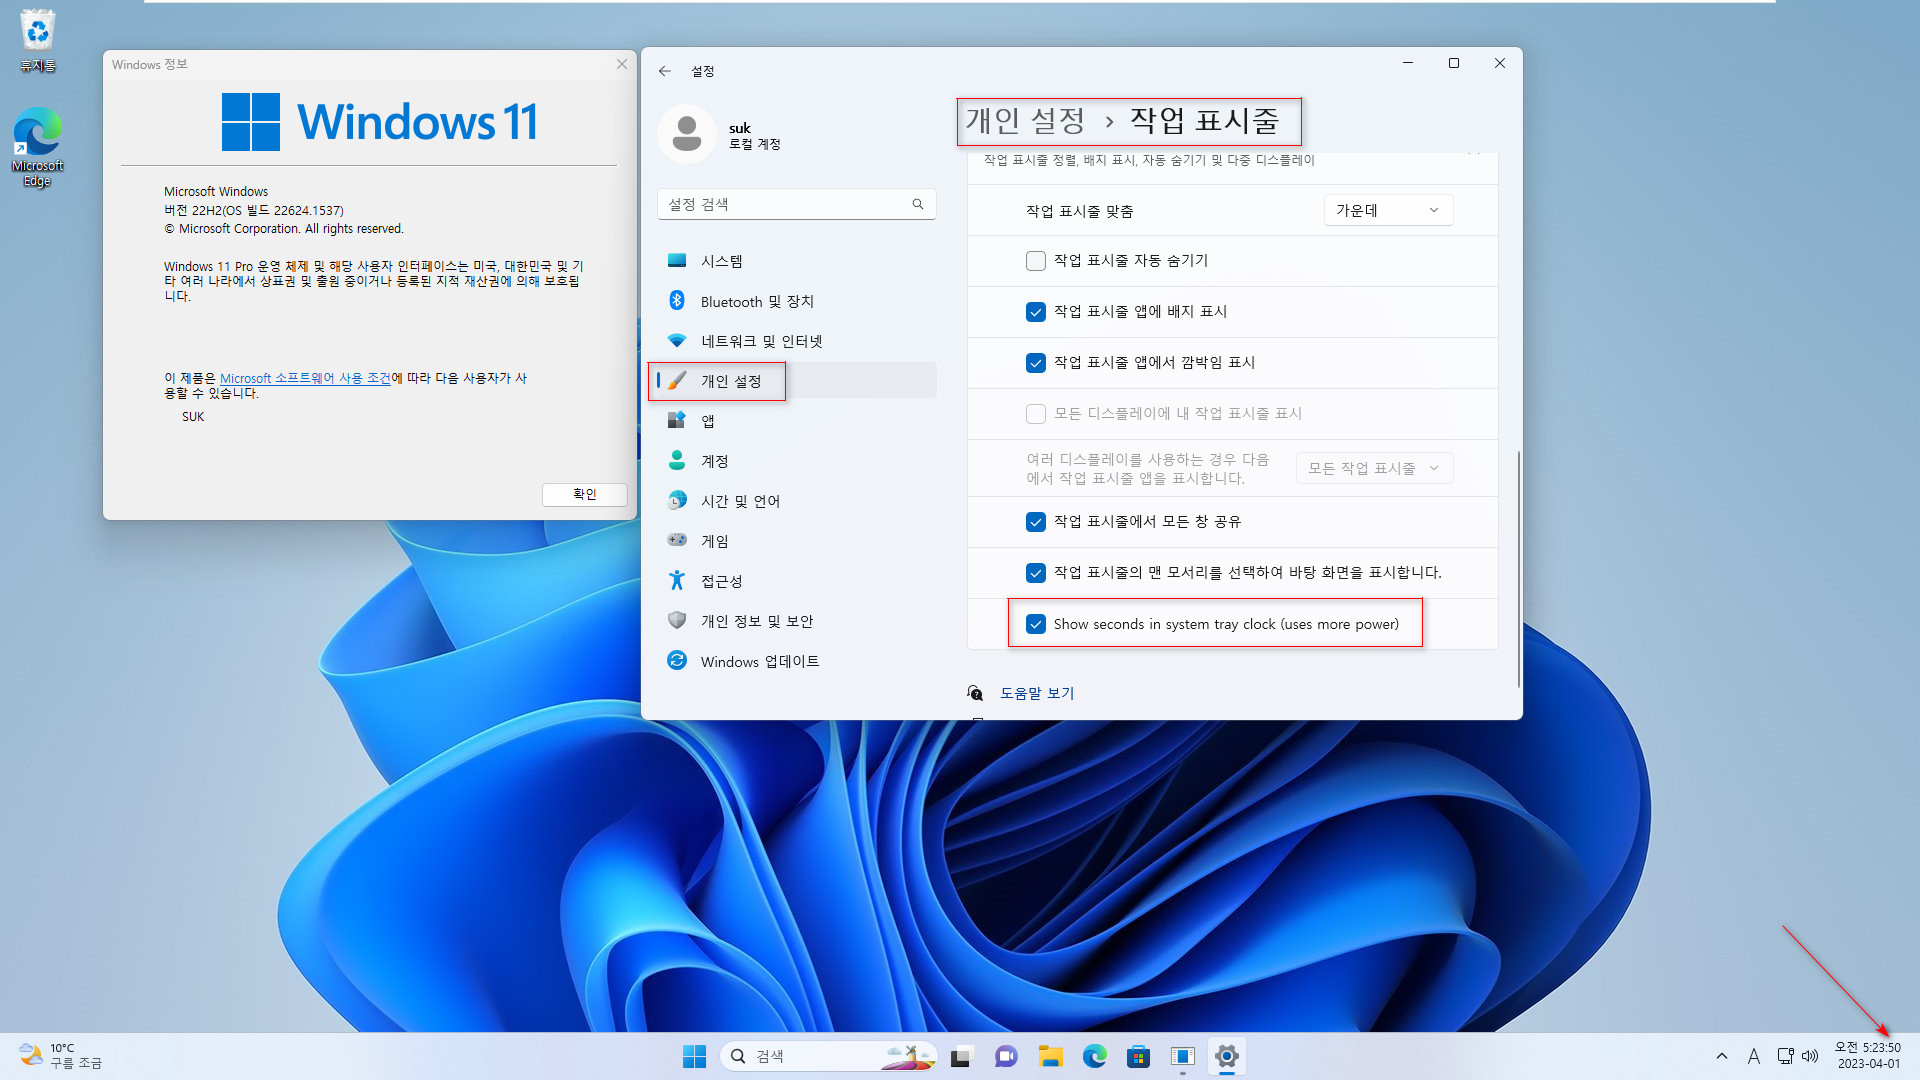Select 시간 및 언어 in the sidebar
The width and height of the screenshot is (1920, 1080).
[797, 501]
